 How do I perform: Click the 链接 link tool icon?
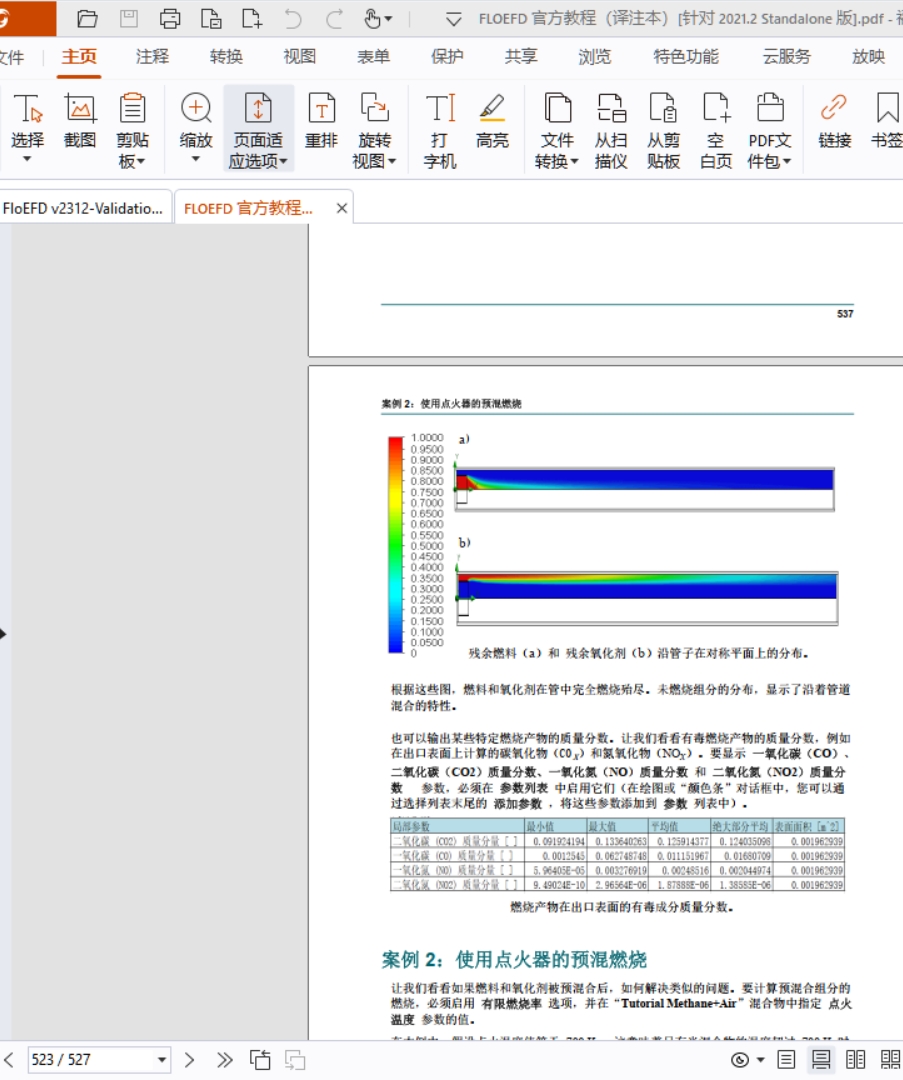click(834, 125)
